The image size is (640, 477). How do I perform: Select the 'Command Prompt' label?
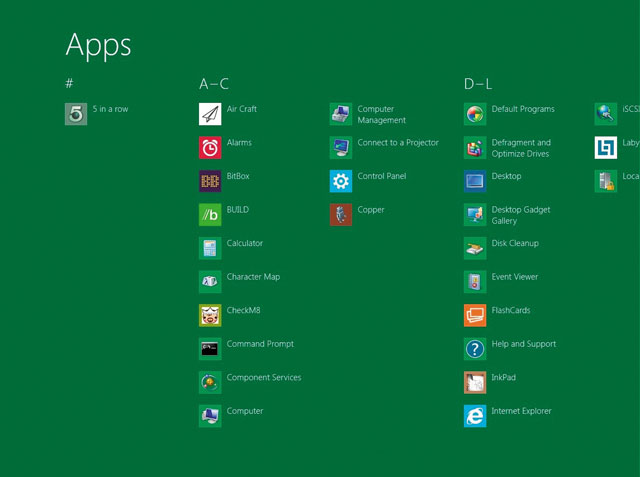pos(260,344)
